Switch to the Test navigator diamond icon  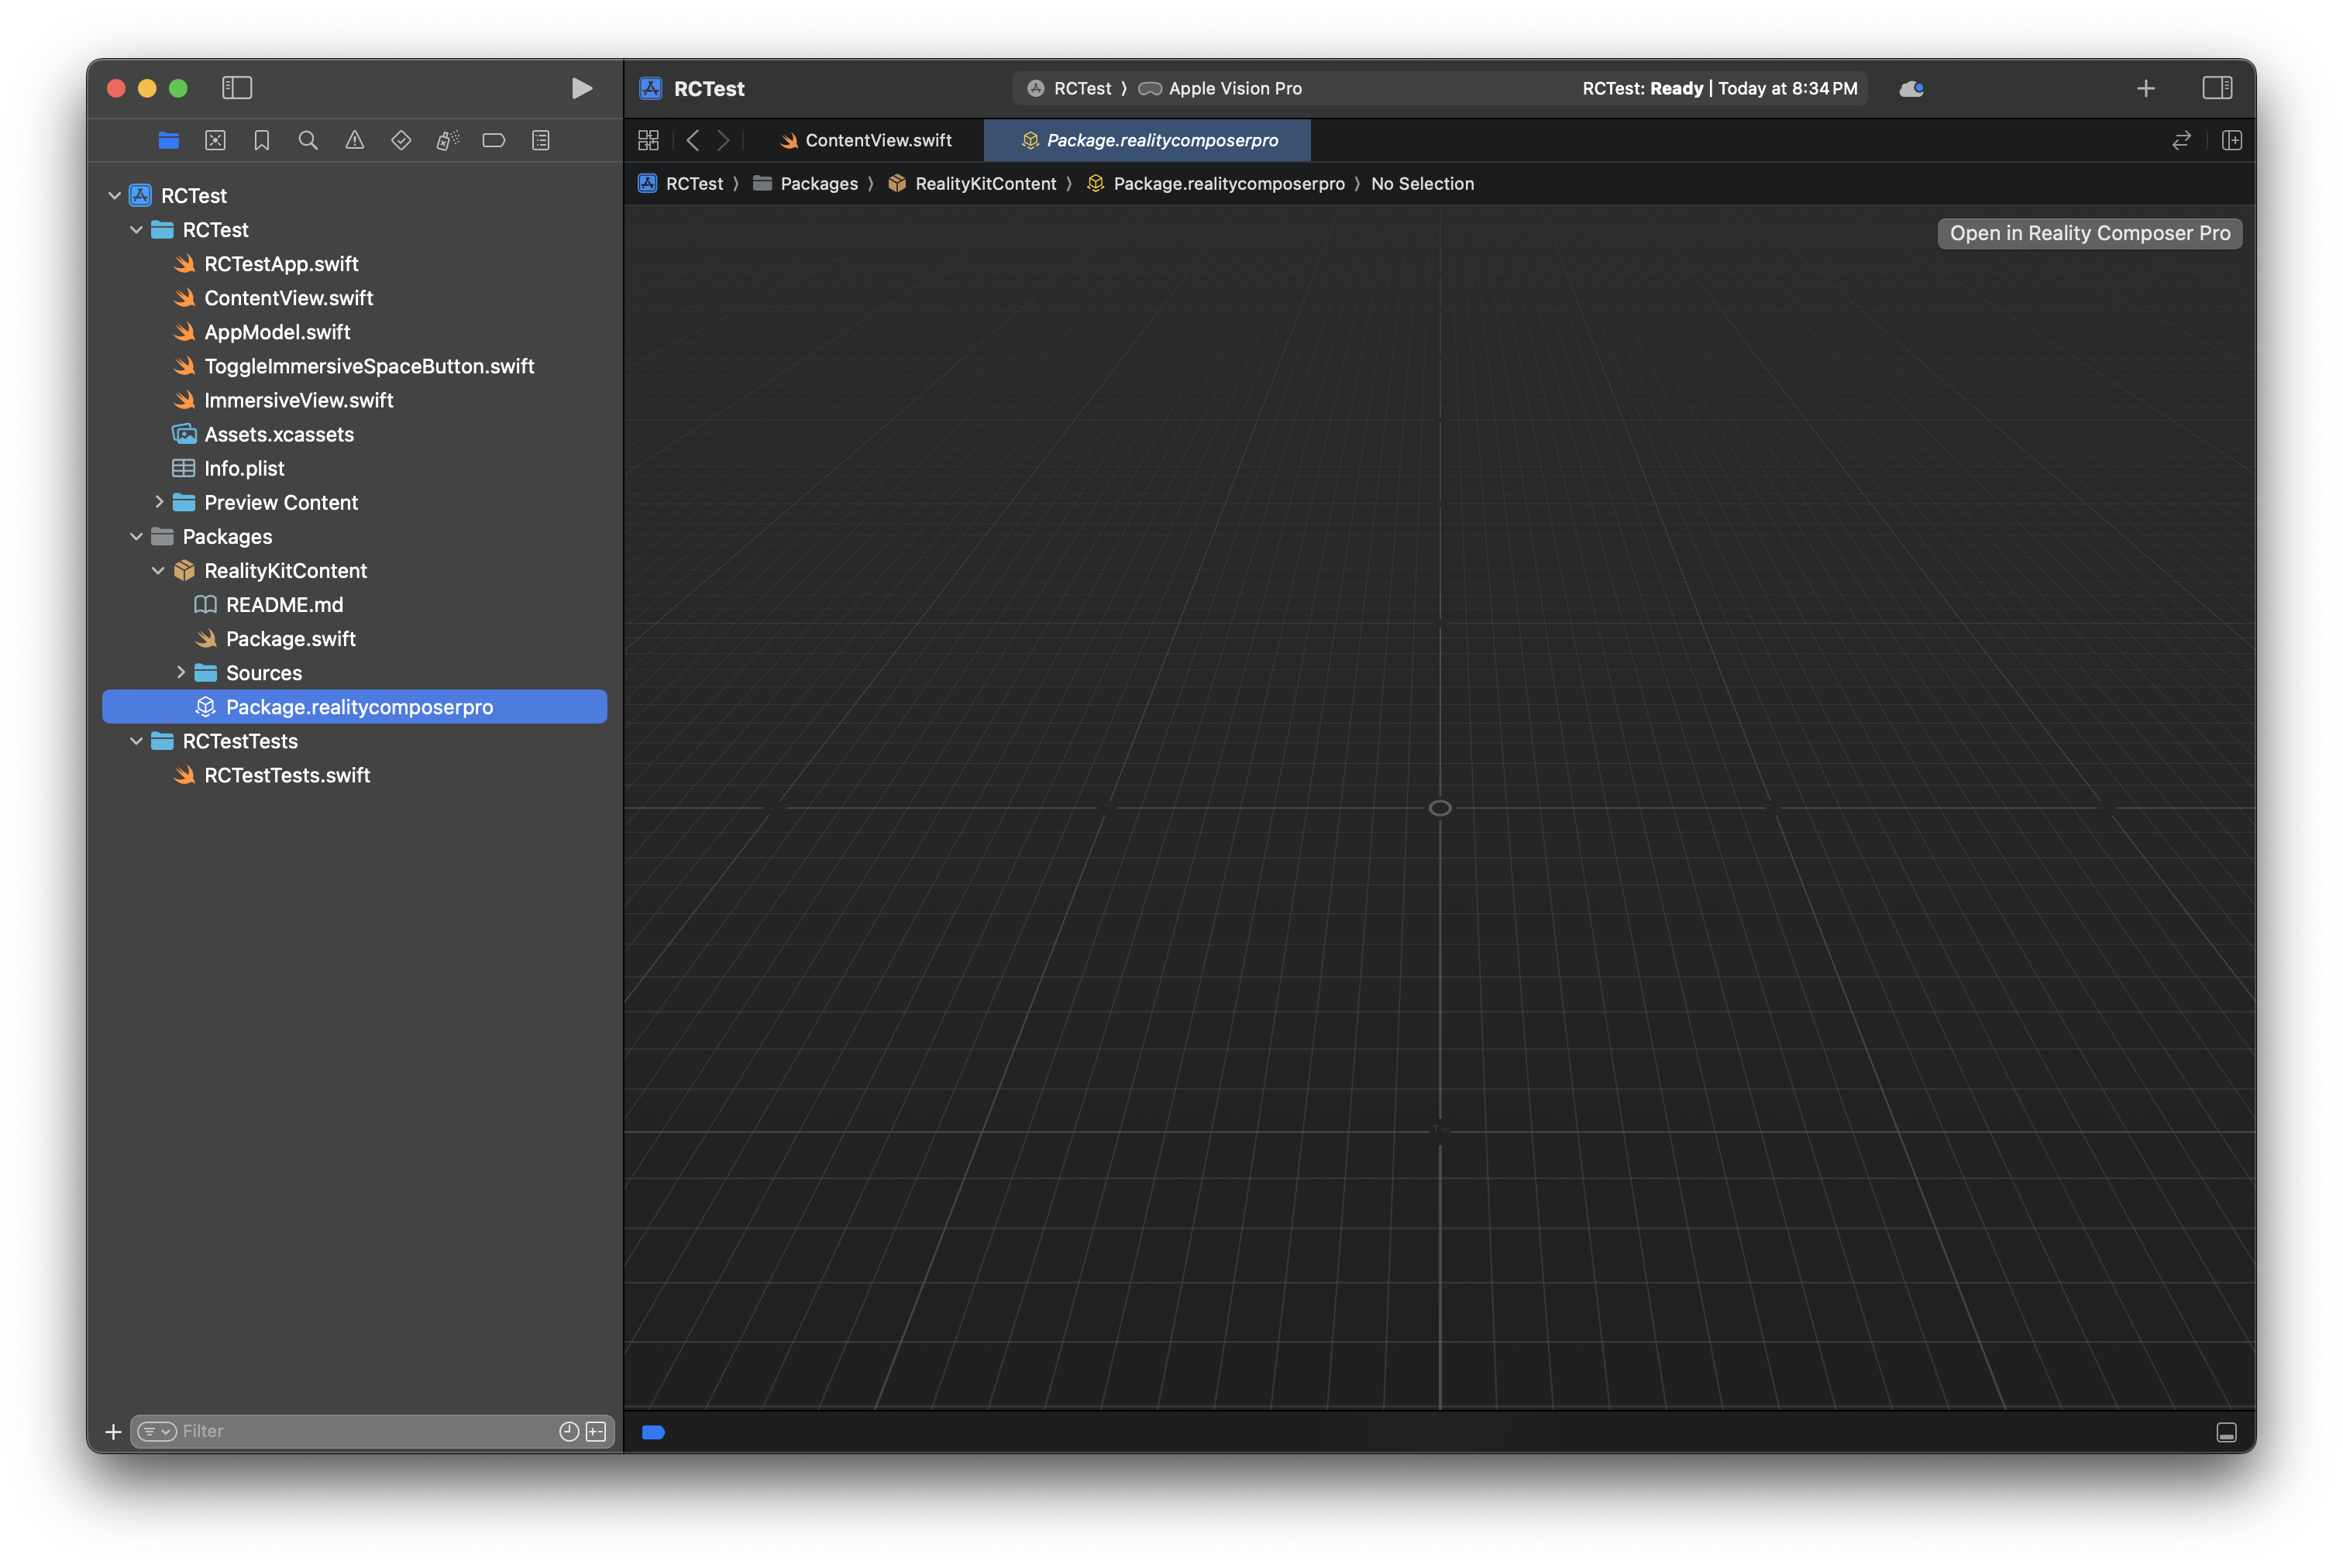coord(401,141)
